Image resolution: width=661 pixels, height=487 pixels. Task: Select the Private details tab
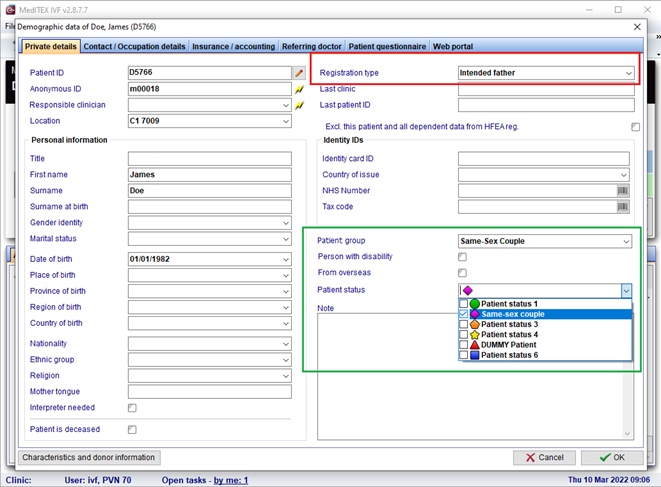[x=51, y=46]
